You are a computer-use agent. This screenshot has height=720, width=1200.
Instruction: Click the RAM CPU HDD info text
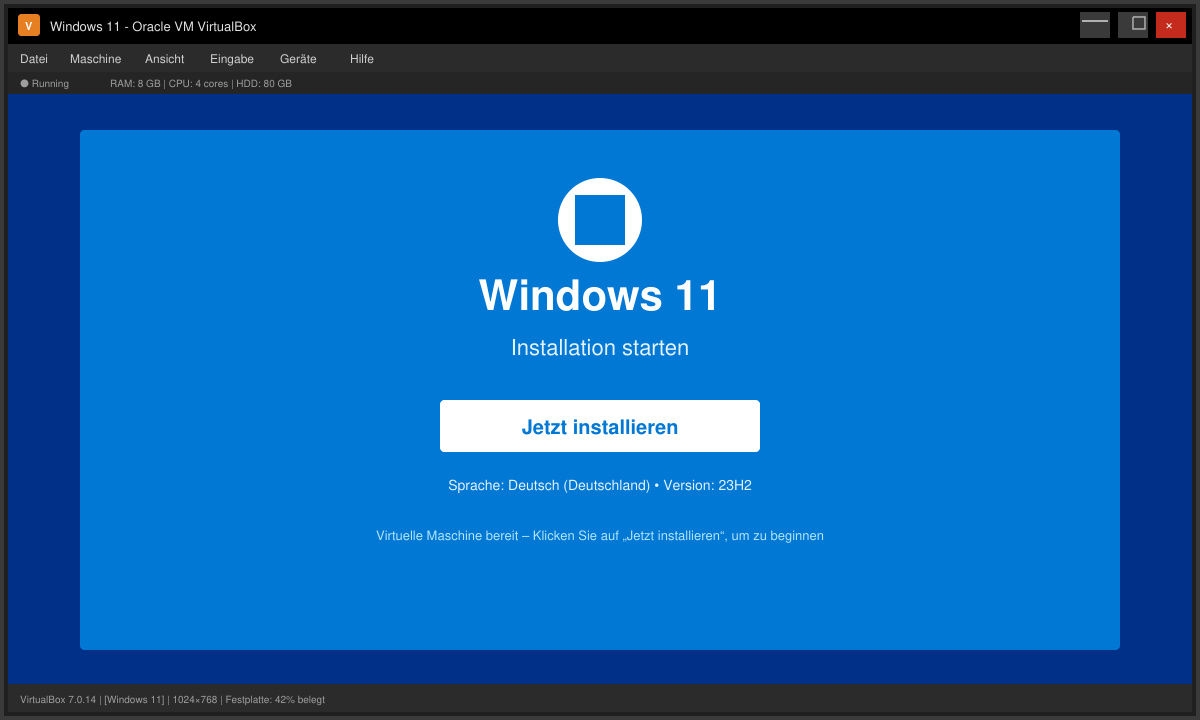tap(201, 84)
